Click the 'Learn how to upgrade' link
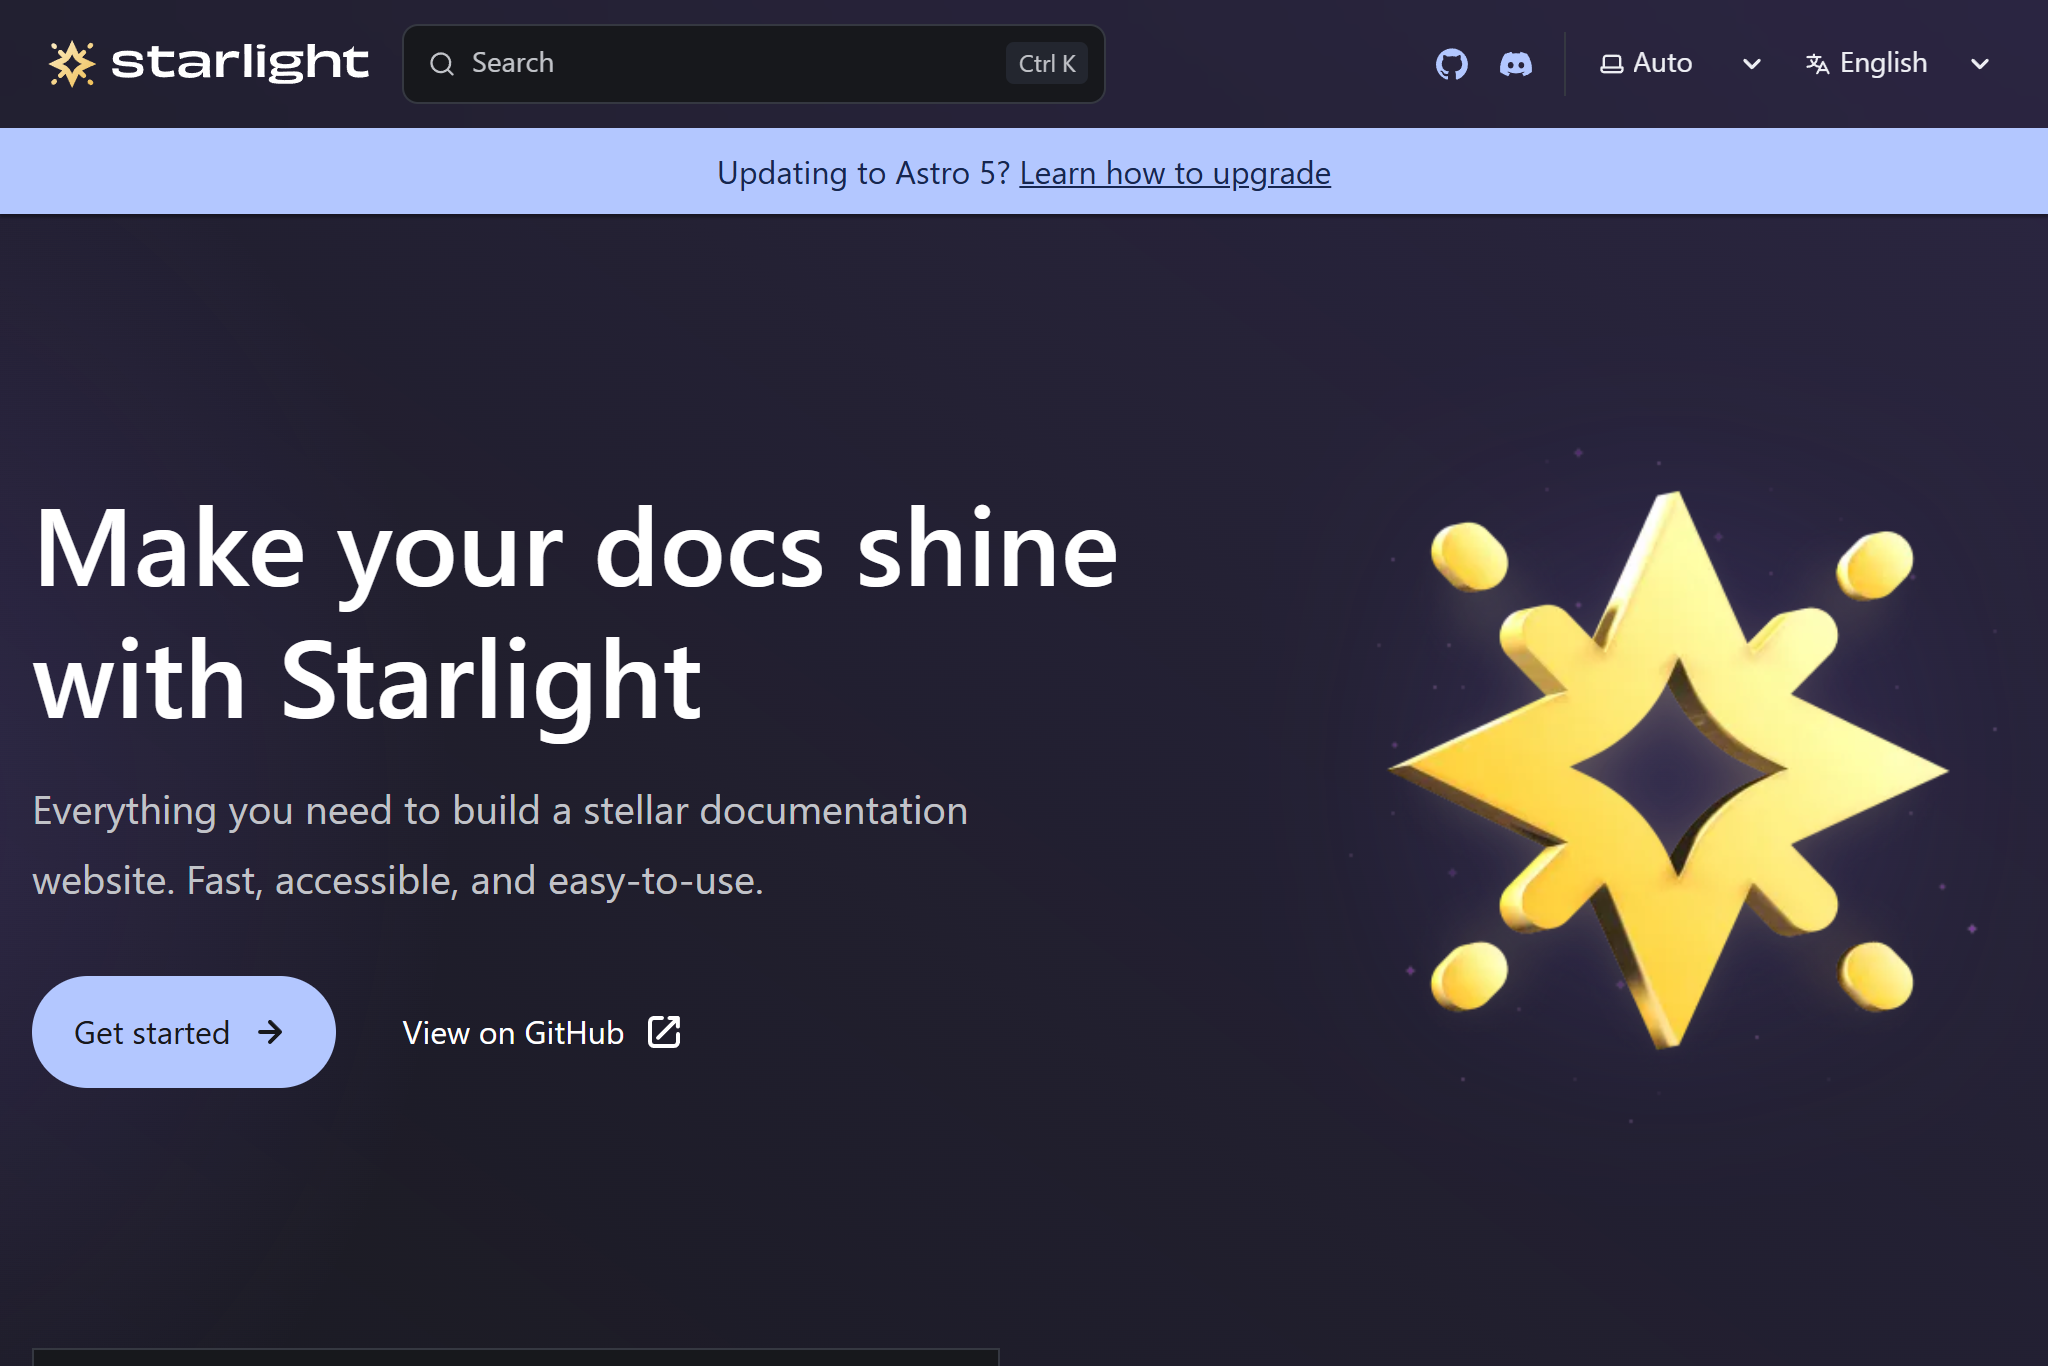Image resolution: width=2048 pixels, height=1366 pixels. pos(1174,172)
